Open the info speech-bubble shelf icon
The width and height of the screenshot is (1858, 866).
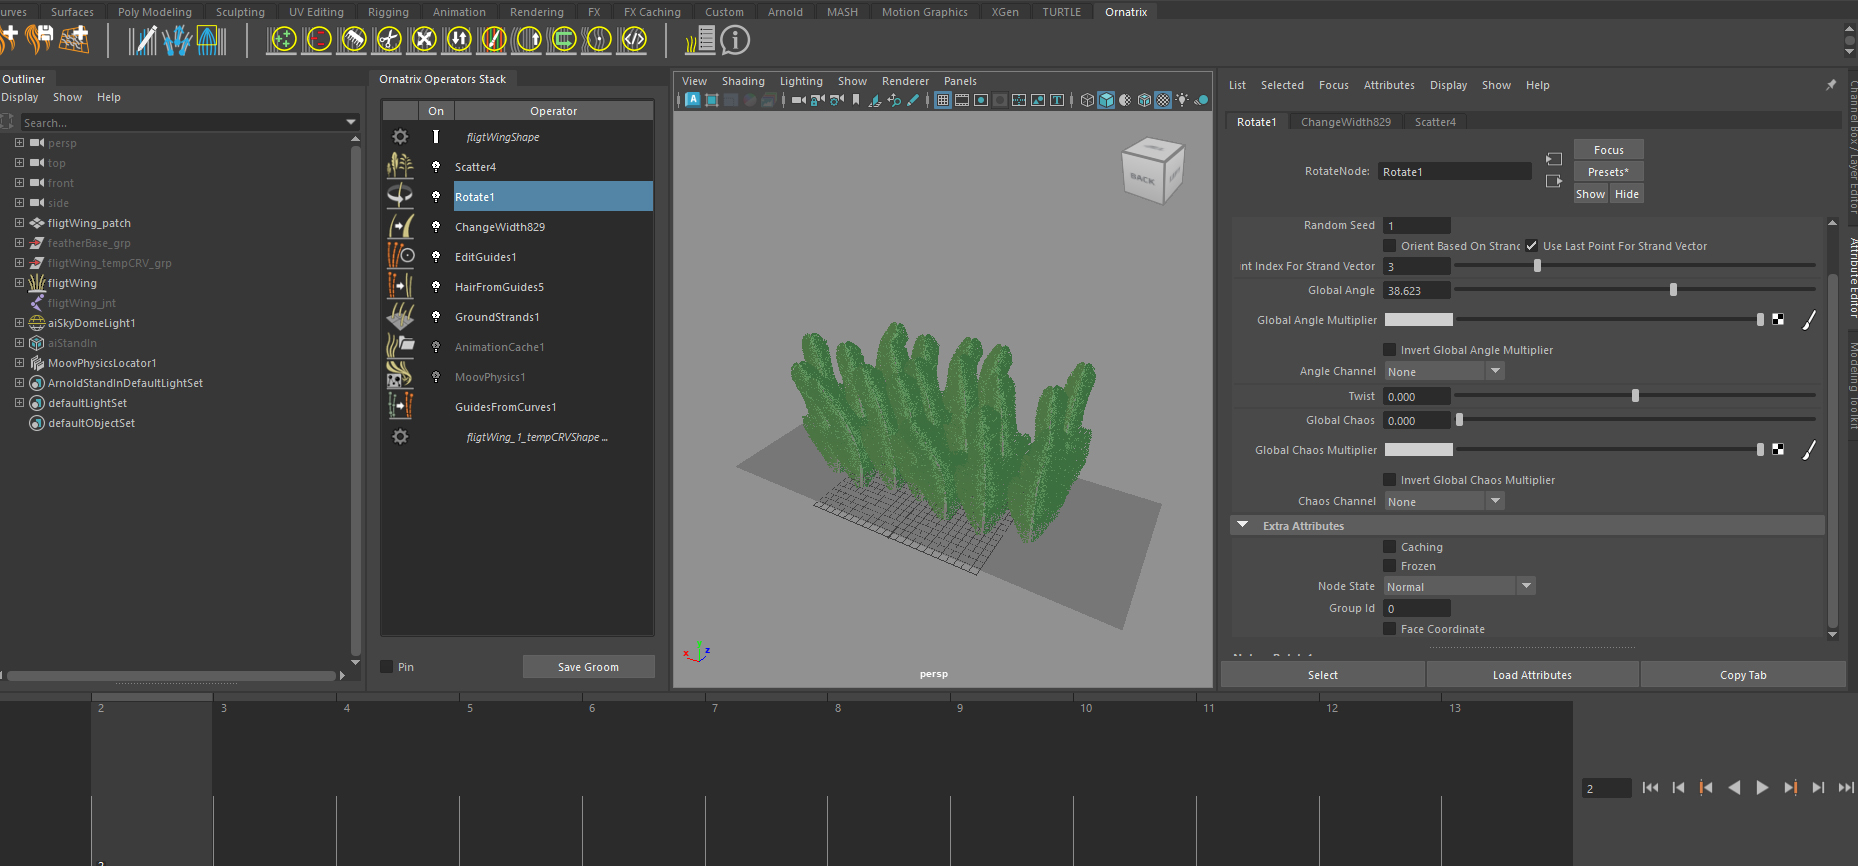tap(735, 40)
